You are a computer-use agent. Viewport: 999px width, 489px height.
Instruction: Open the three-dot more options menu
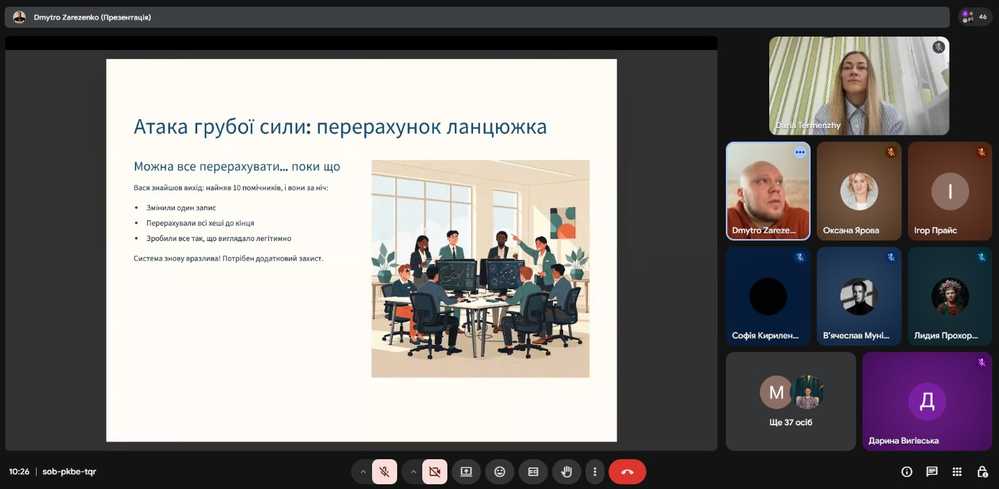tap(595, 471)
